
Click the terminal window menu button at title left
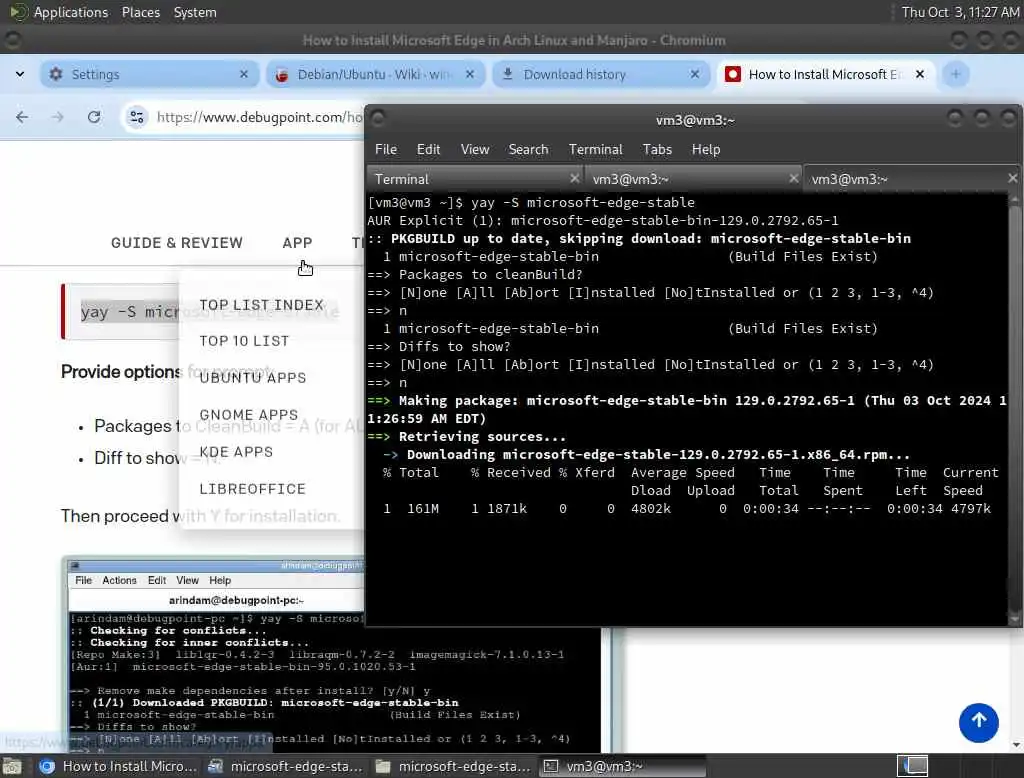[x=377, y=118]
